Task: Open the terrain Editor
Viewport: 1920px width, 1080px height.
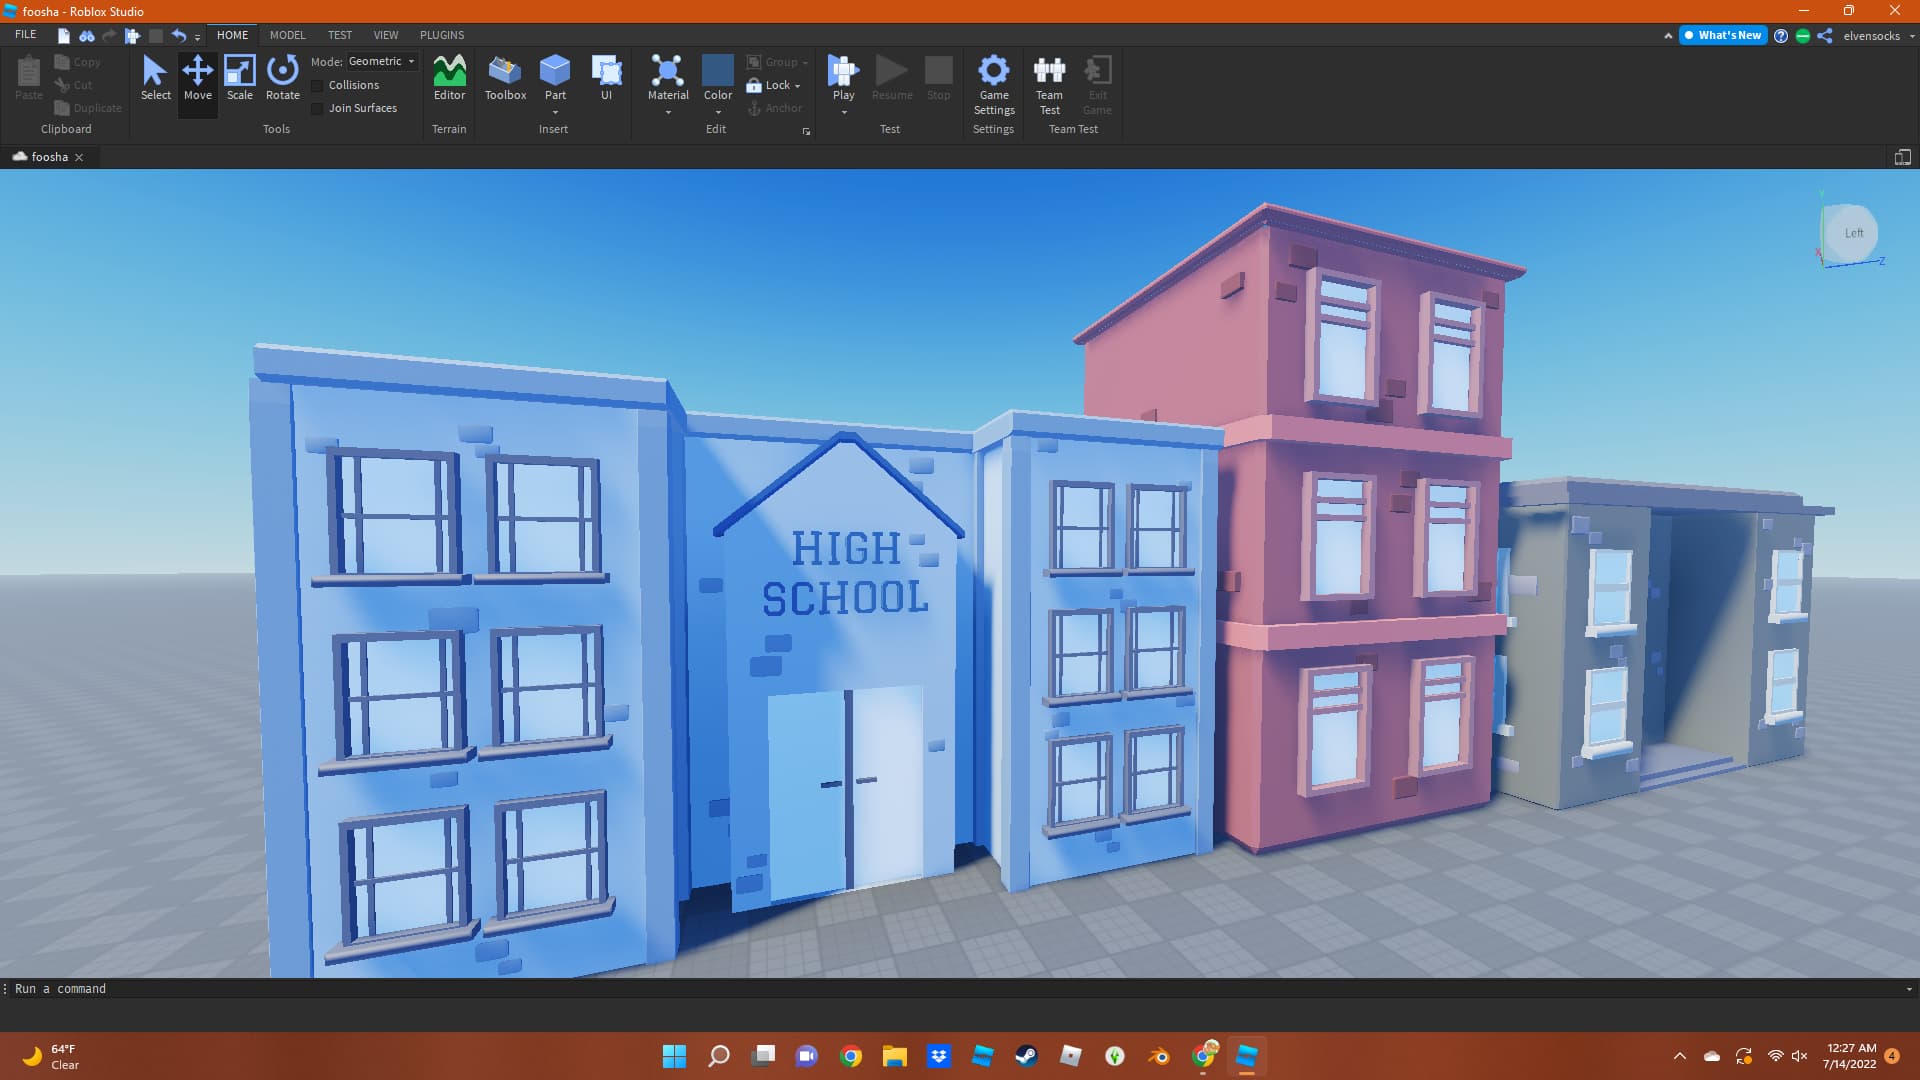Action: coord(449,80)
